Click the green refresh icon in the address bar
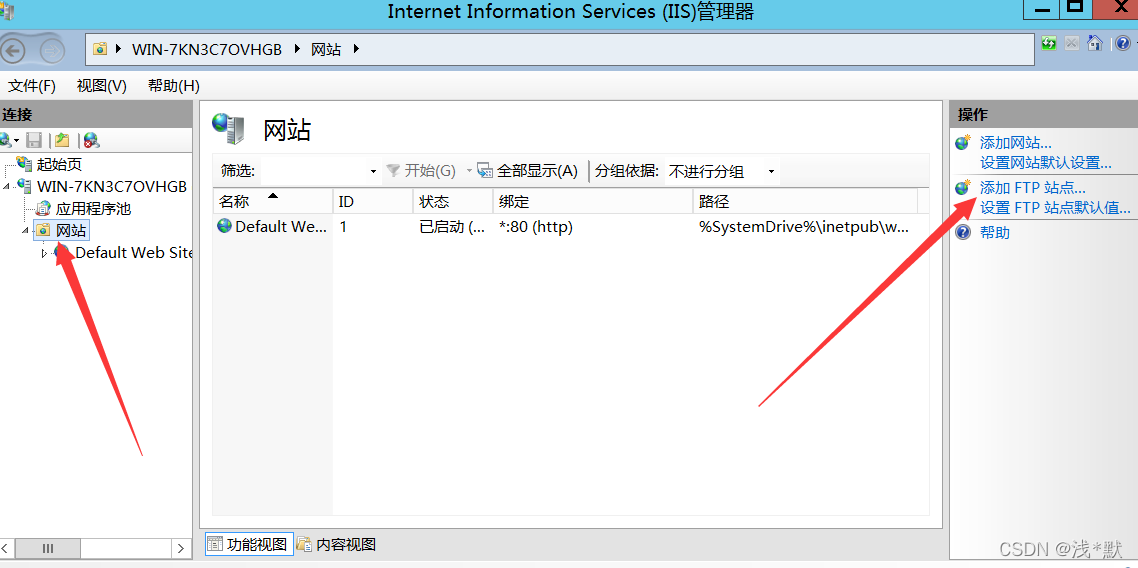 1049,44
